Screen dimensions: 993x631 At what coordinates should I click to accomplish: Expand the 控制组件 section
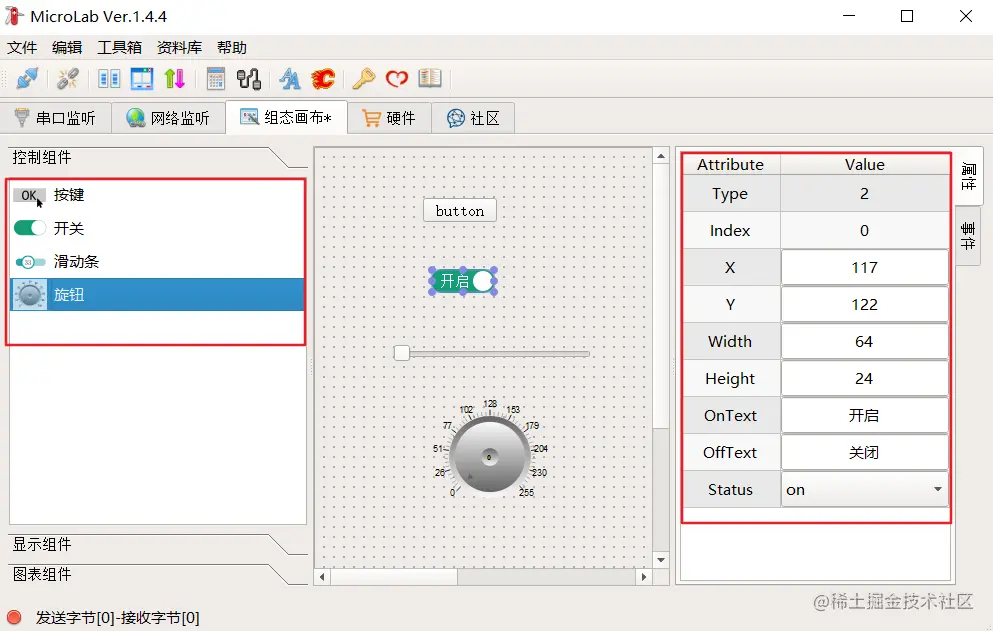coord(157,158)
